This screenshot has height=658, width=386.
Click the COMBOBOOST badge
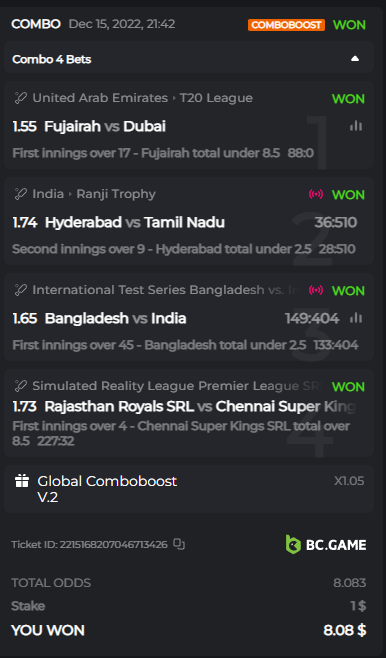(286, 25)
